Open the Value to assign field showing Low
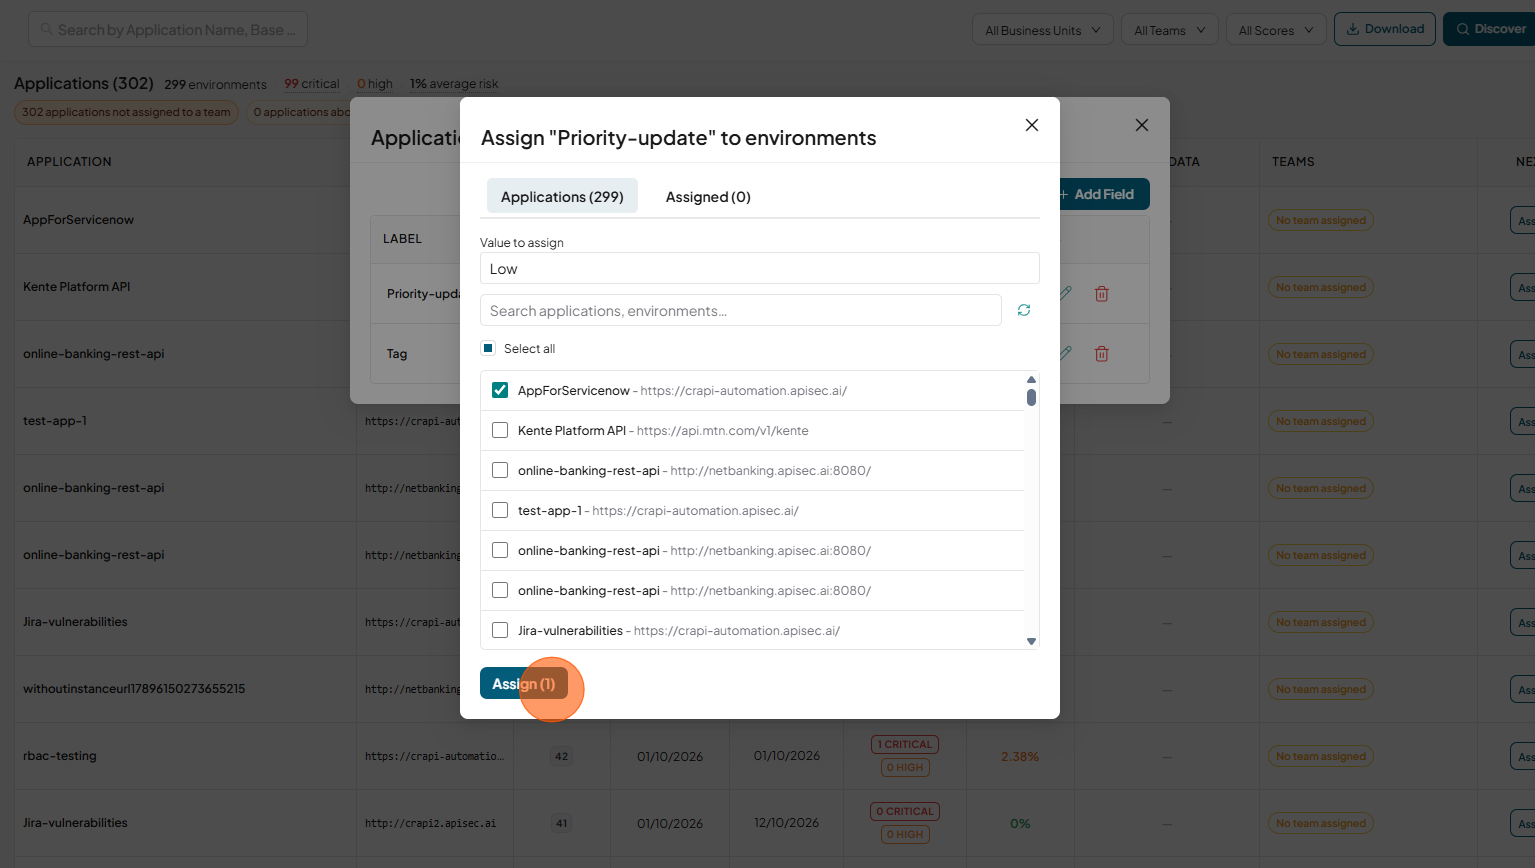 [760, 268]
